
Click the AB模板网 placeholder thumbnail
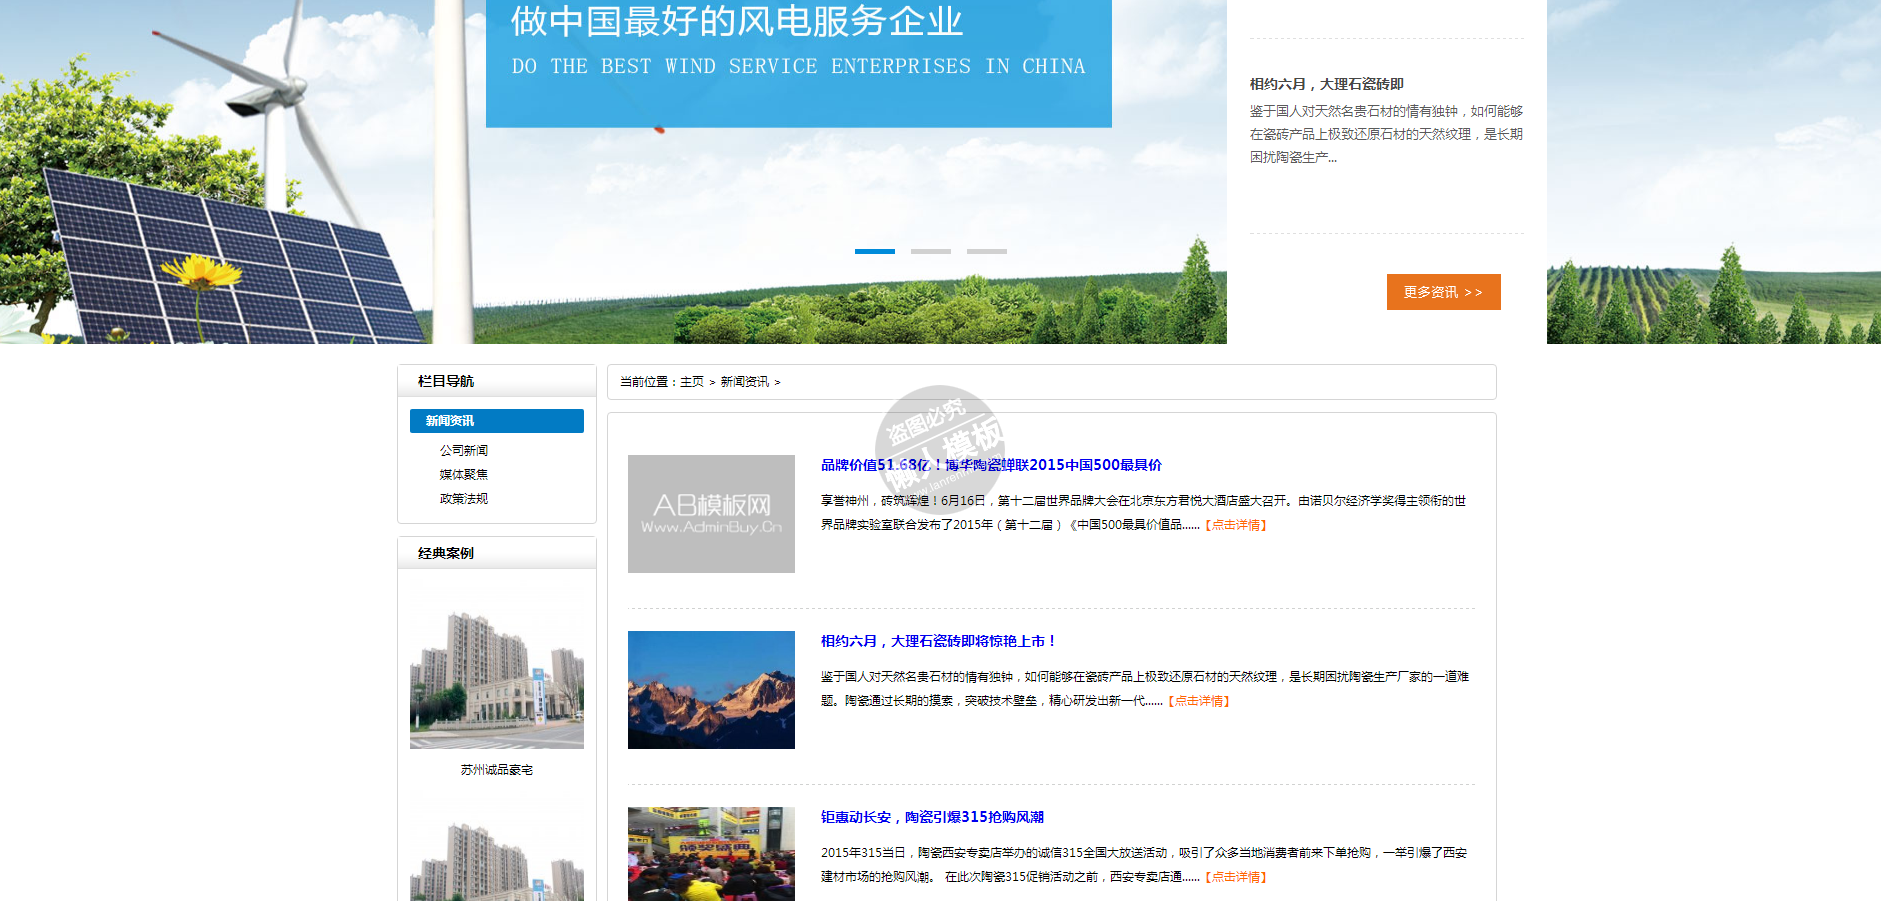click(x=711, y=514)
